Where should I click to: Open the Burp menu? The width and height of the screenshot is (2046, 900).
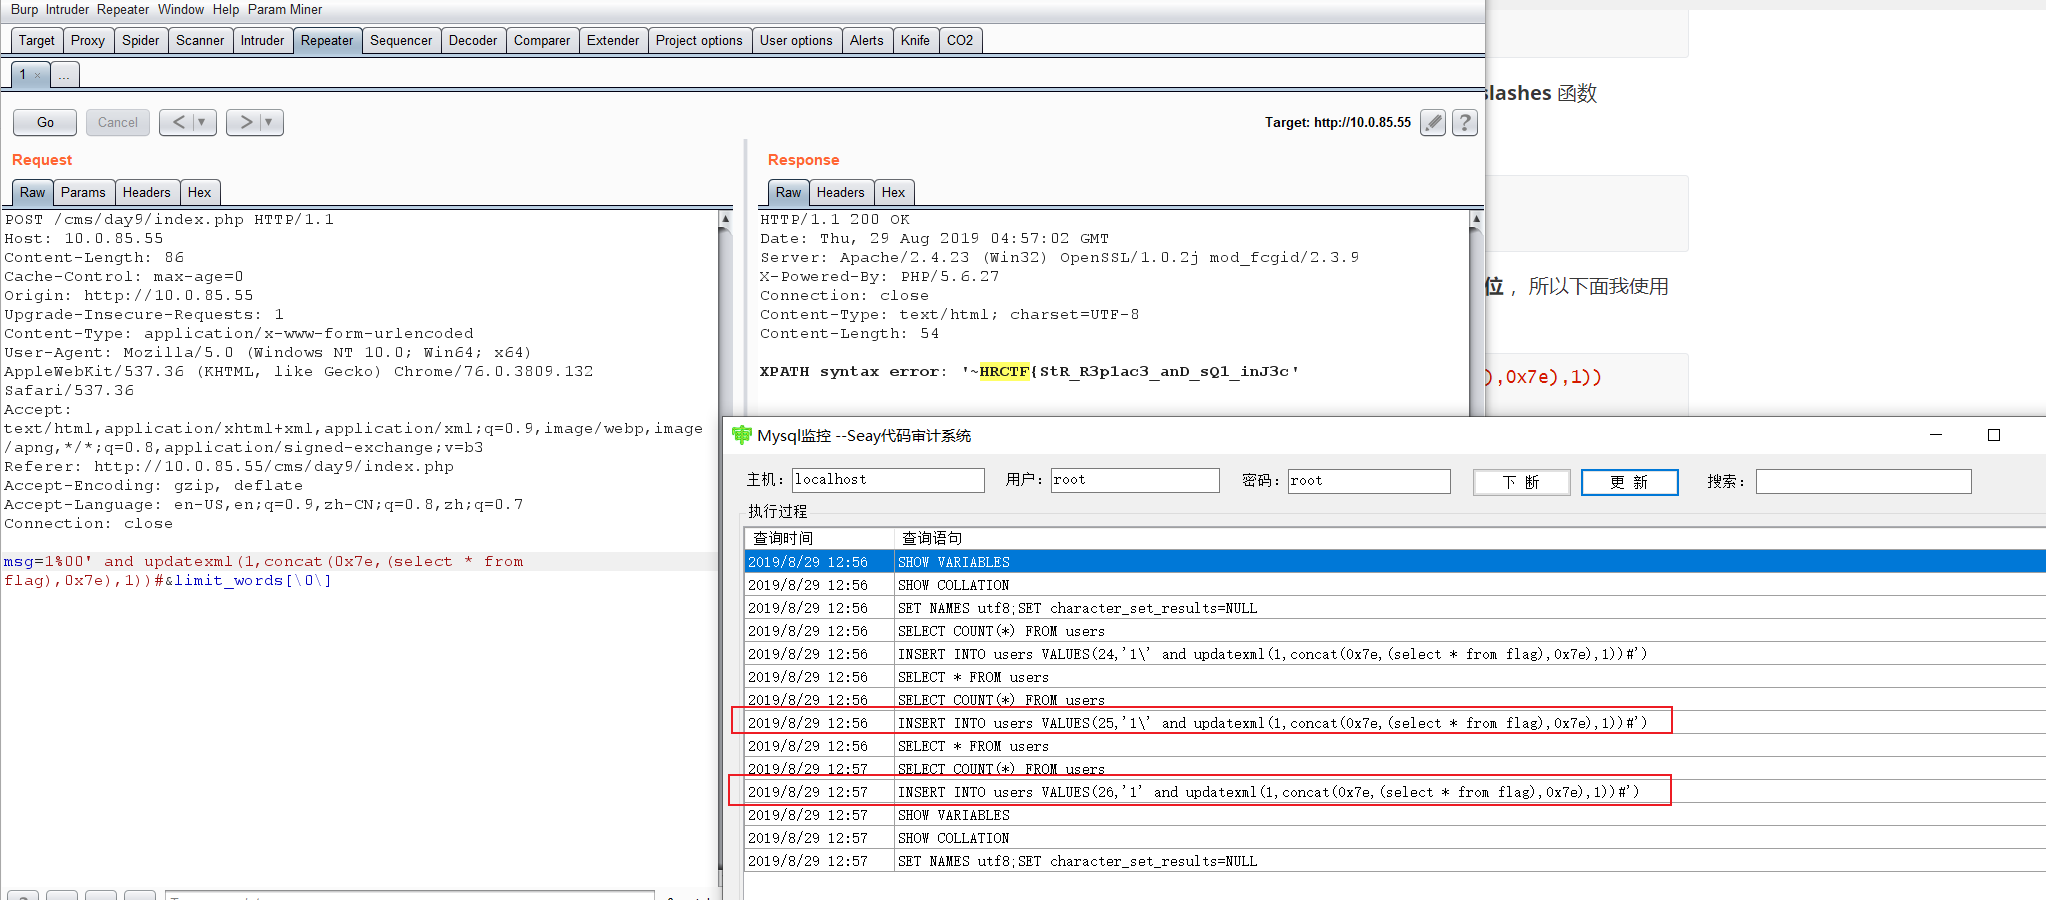point(24,9)
